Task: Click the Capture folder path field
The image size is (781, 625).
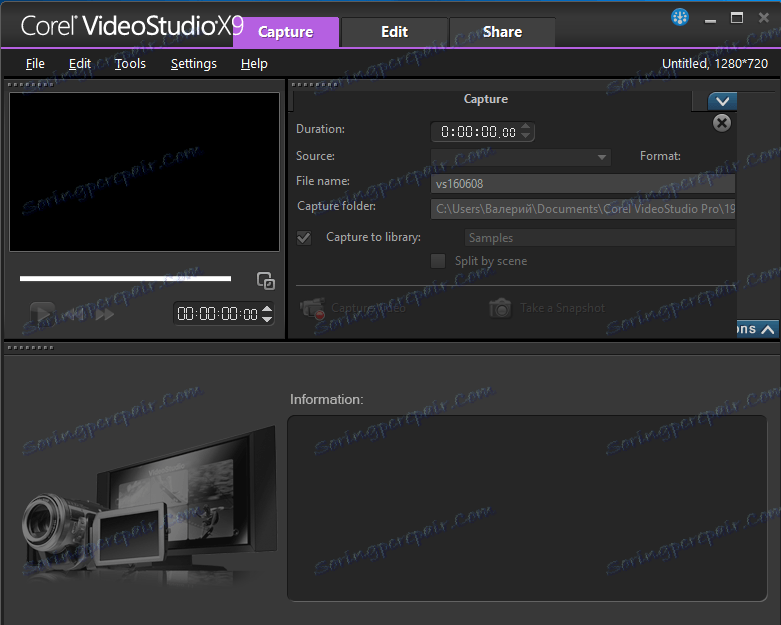Action: (x=583, y=209)
